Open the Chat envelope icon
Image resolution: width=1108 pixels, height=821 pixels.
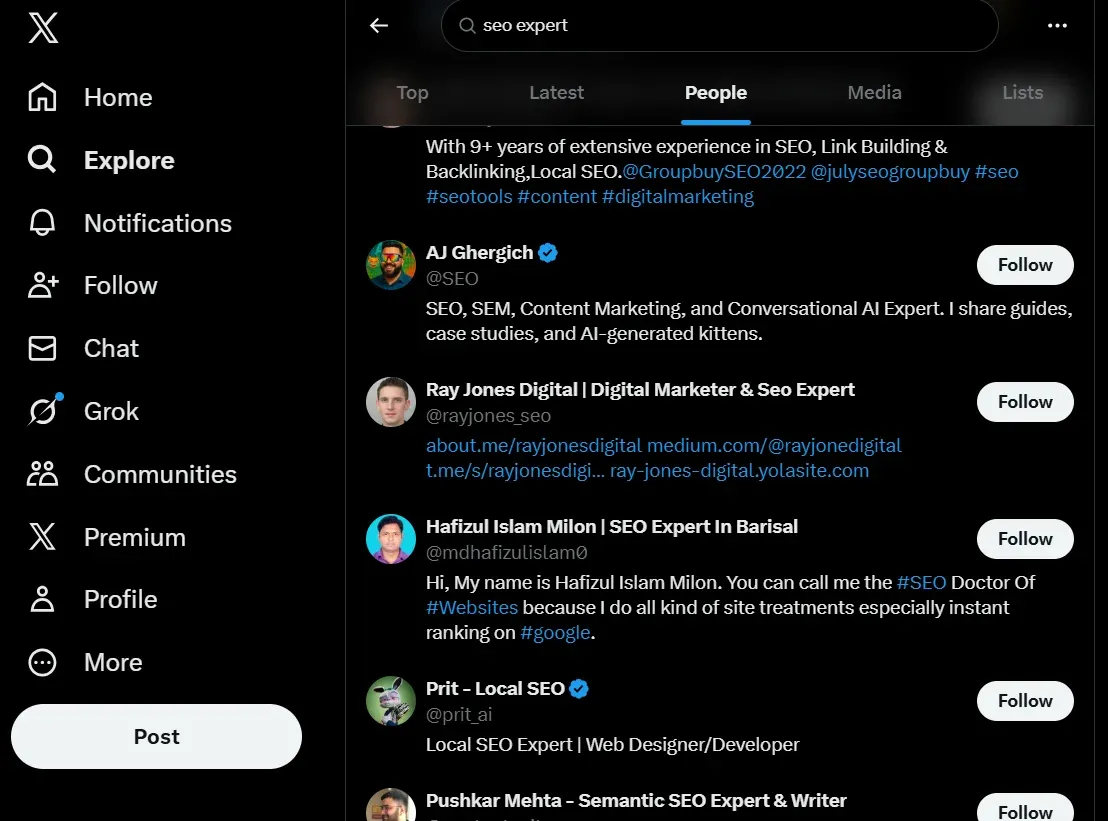tap(41, 348)
